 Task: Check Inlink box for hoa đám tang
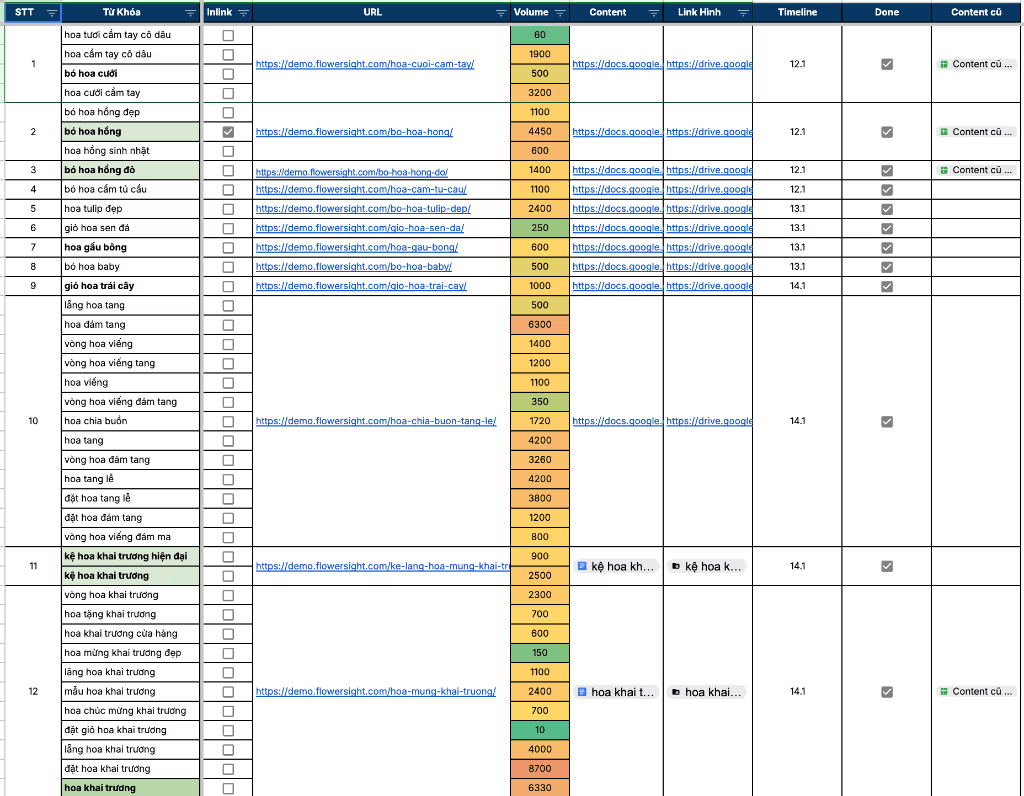(x=228, y=325)
